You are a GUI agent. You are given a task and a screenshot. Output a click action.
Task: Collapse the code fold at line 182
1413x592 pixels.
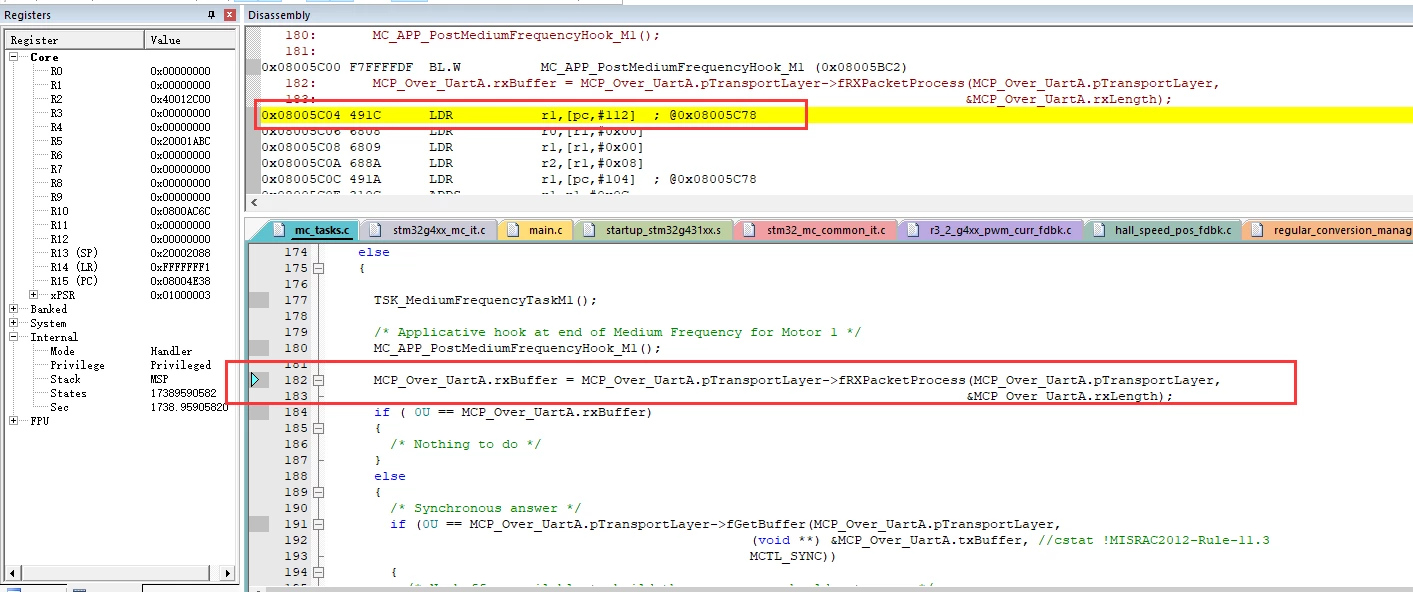coord(319,380)
